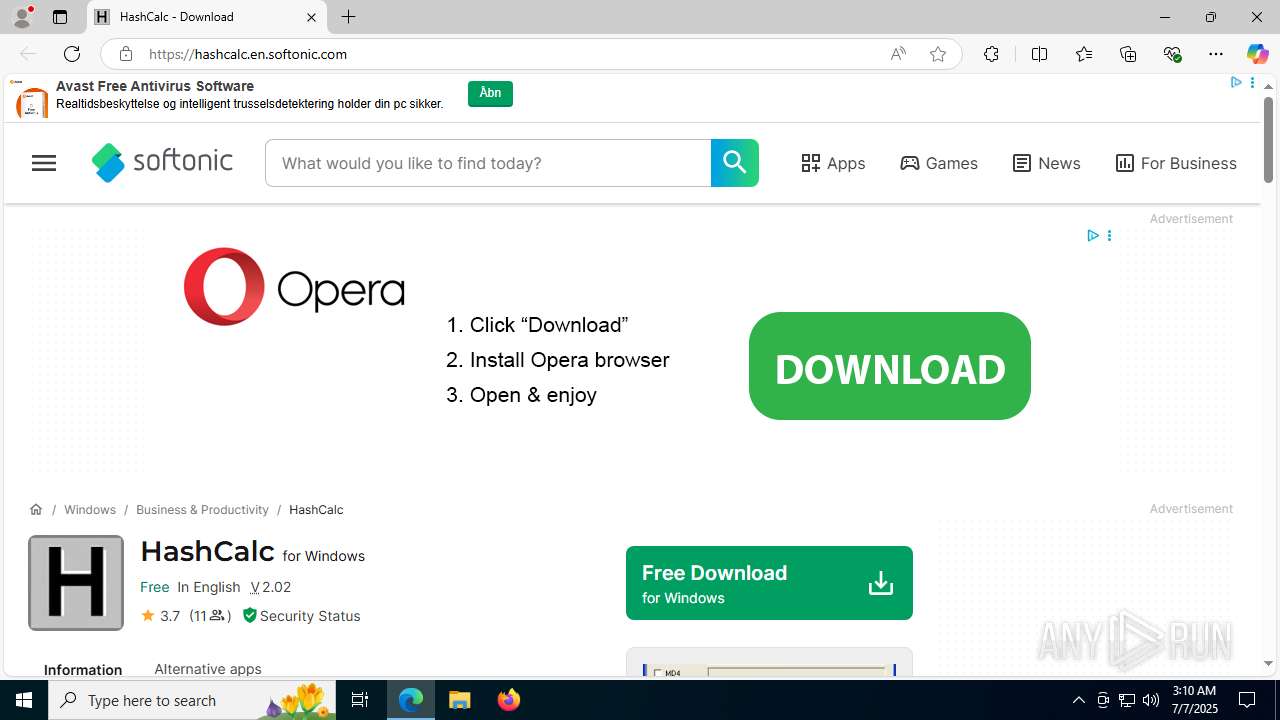Select the Information tab
The image size is (1280, 720).
pyautogui.click(x=83, y=670)
